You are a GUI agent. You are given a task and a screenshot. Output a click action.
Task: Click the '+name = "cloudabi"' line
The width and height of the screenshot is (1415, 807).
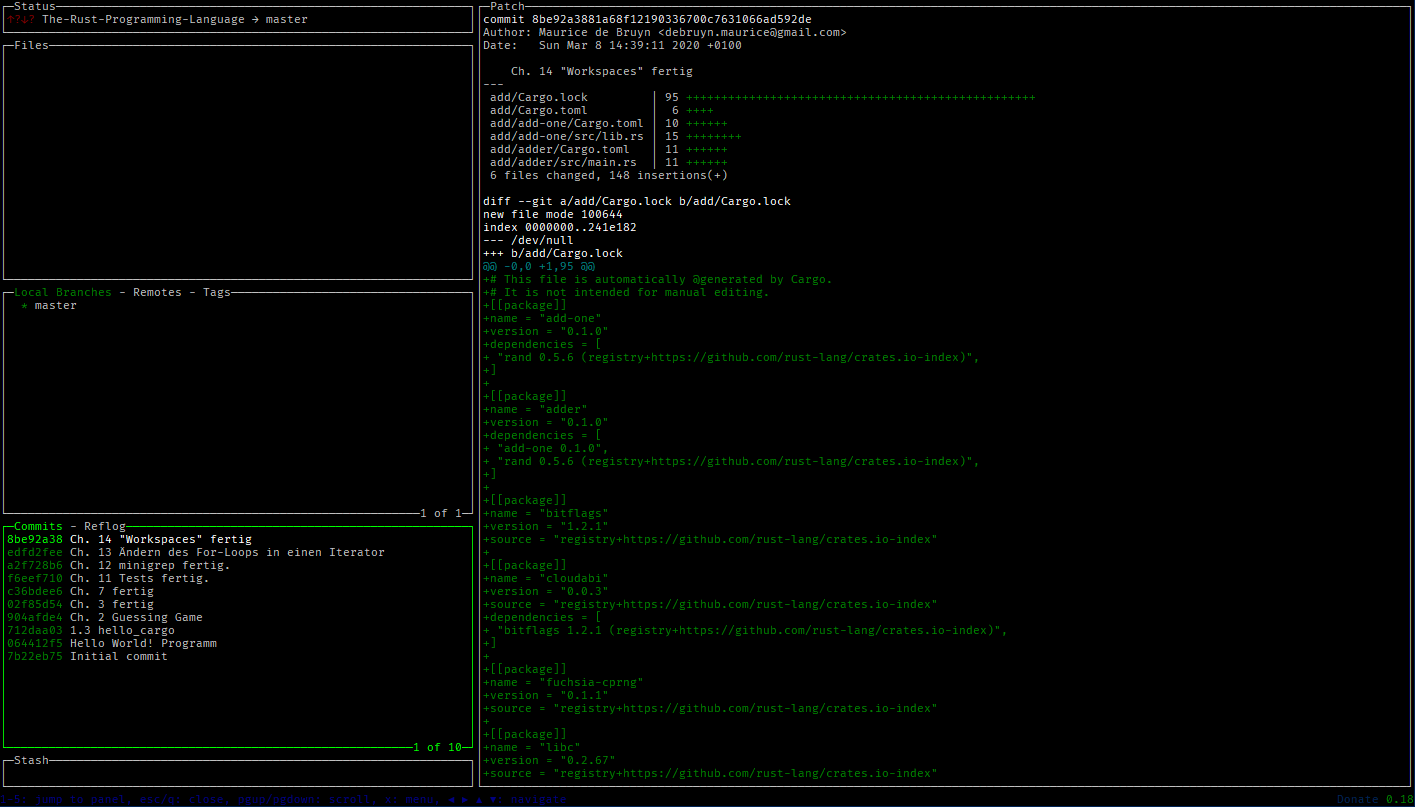click(x=546, y=578)
